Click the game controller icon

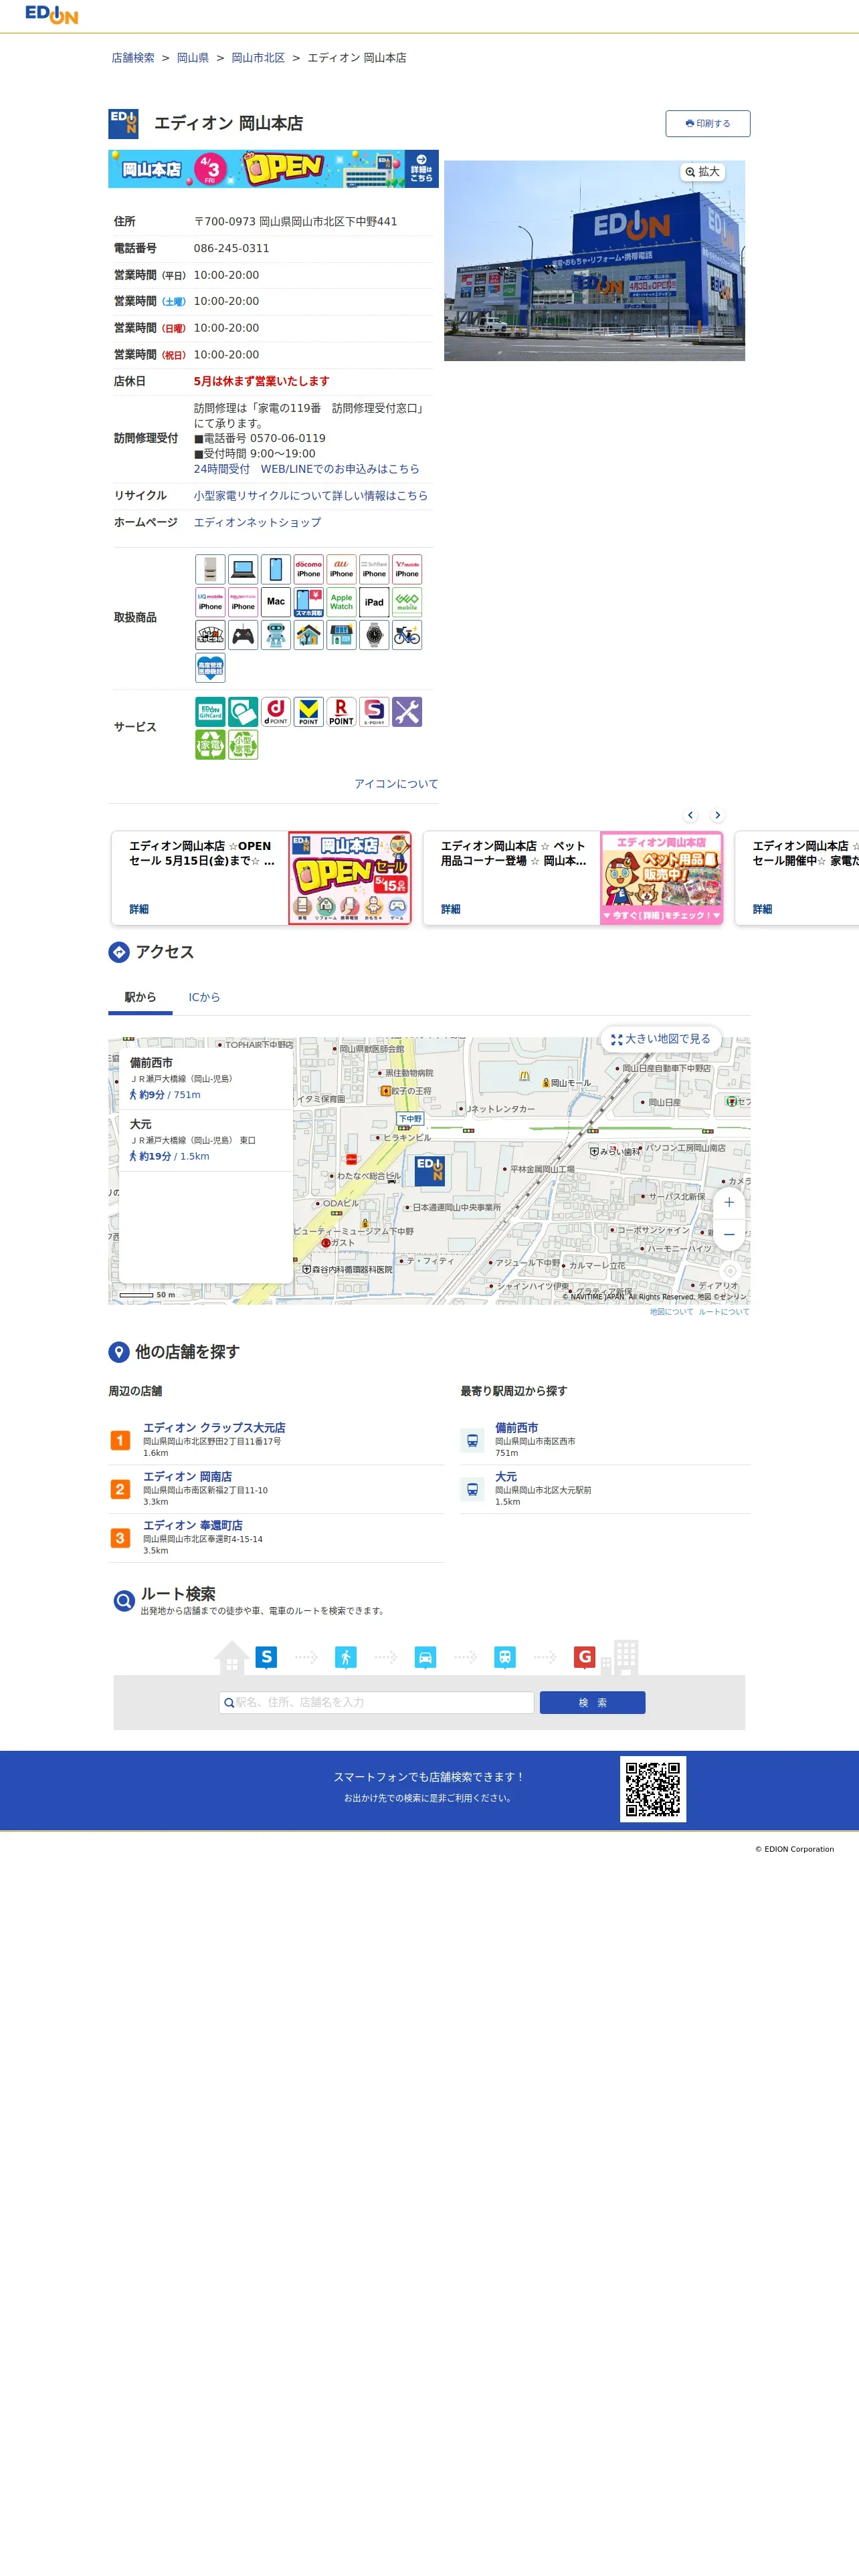[x=243, y=635]
